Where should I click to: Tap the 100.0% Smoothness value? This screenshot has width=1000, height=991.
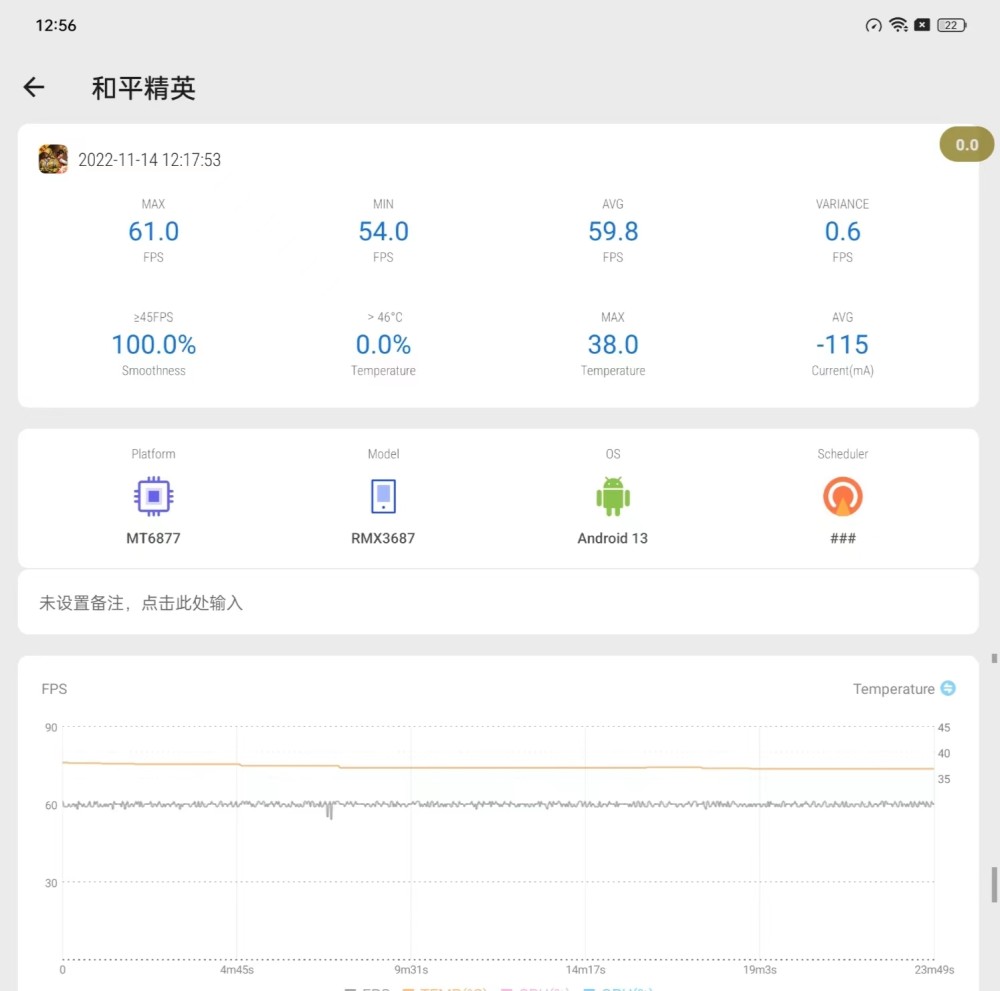pyautogui.click(x=154, y=344)
